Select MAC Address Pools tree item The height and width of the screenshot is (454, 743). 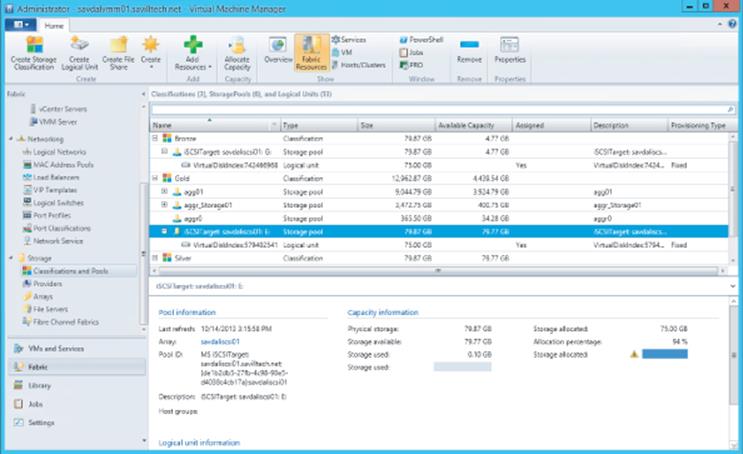coord(58,164)
